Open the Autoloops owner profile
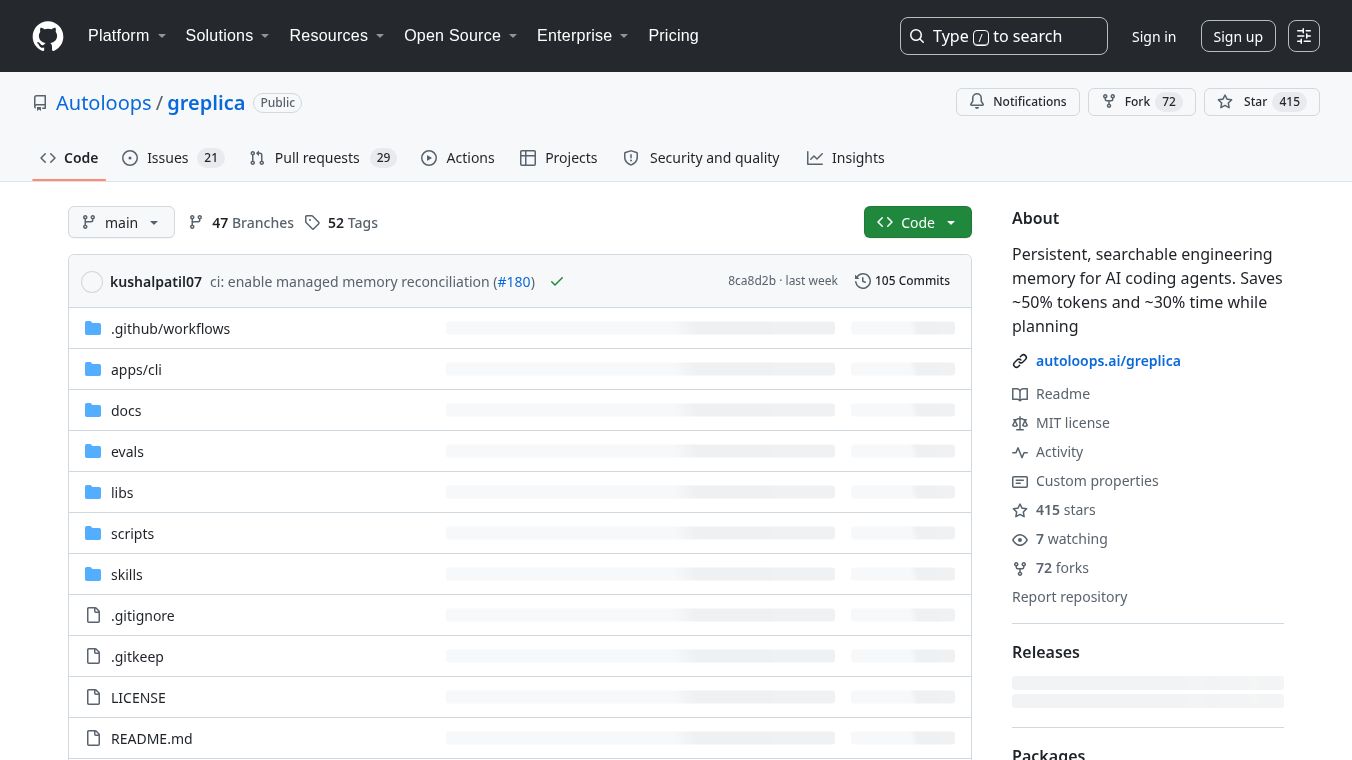1352x760 pixels. 104,103
